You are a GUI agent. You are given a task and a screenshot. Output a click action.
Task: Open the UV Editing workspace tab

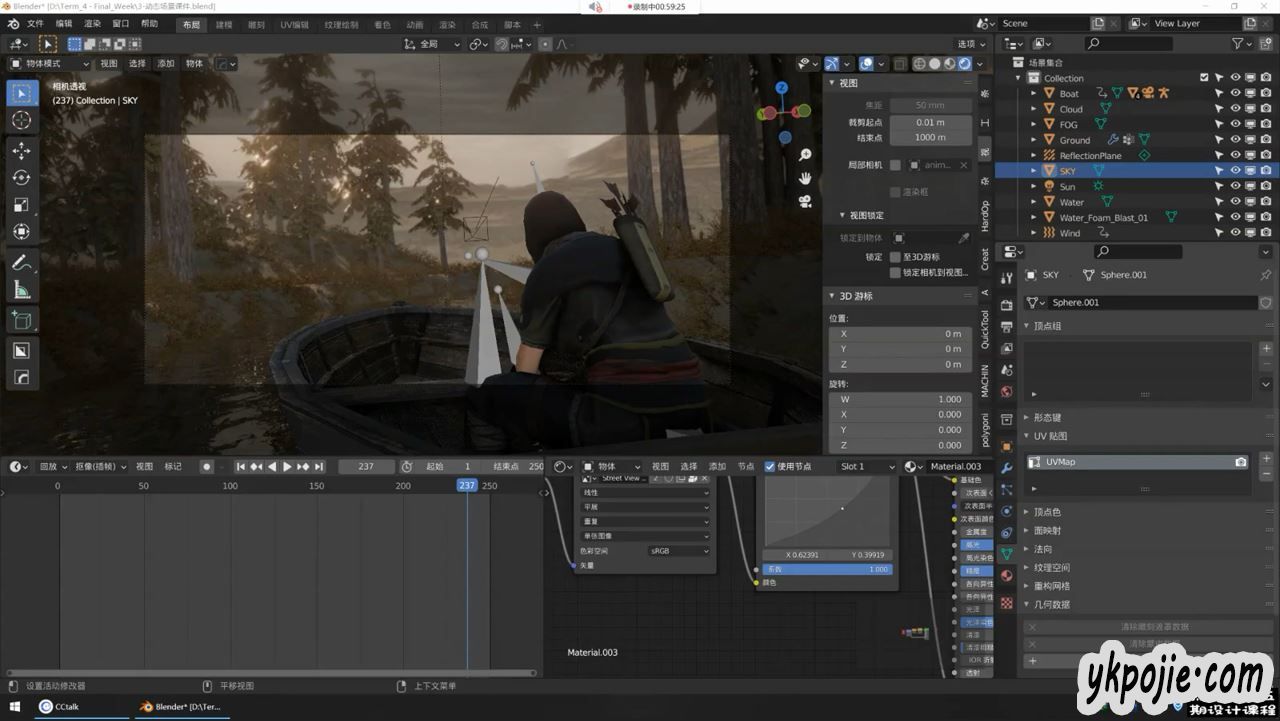[294, 24]
